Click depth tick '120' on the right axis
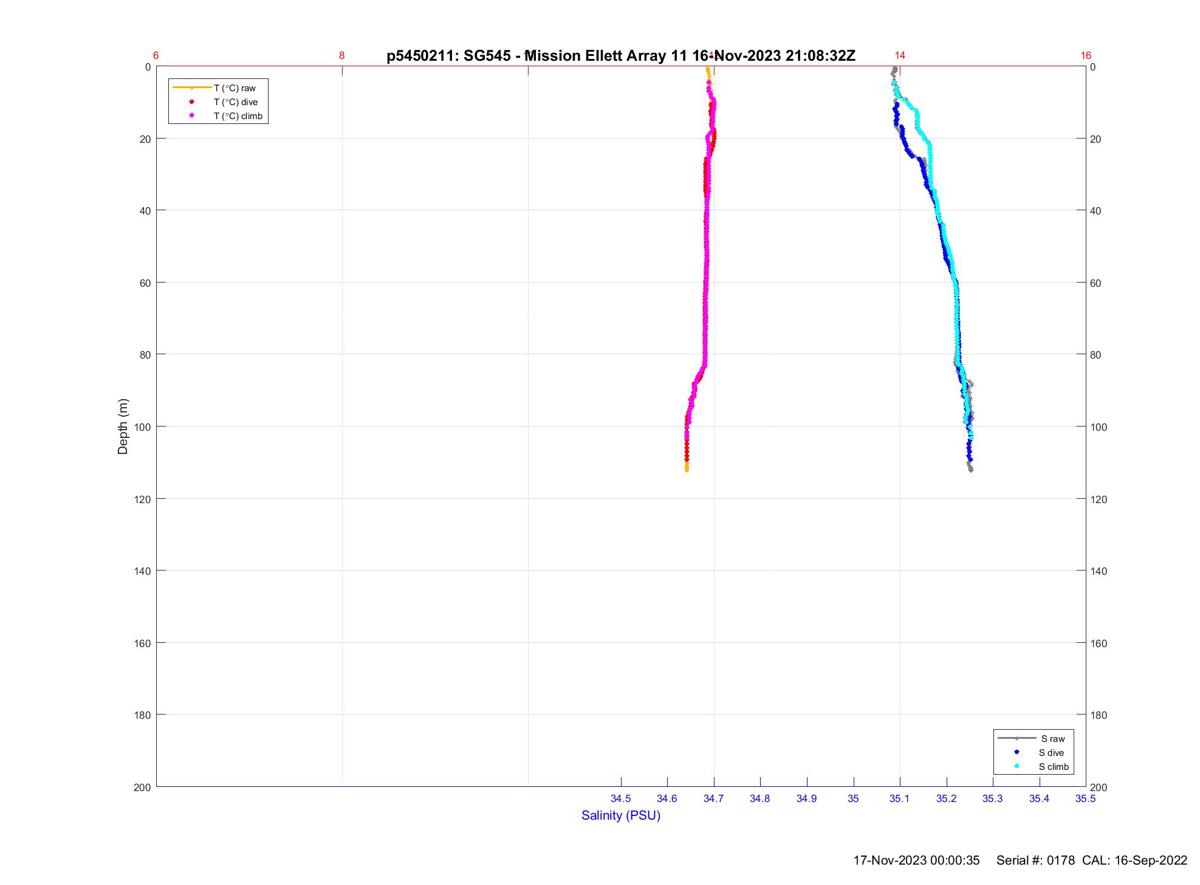 click(1099, 499)
